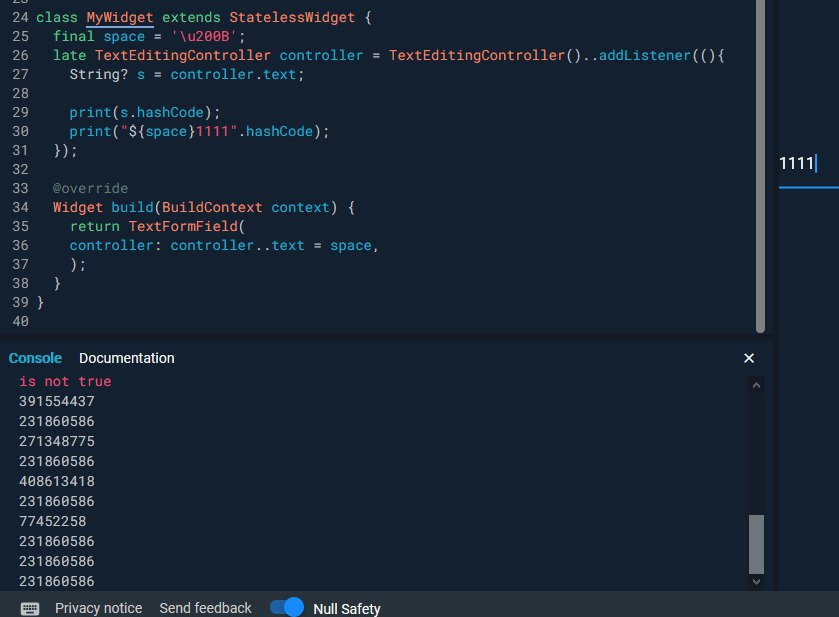This screenshot has width=839, height=617.
Task: Click 'String? s' declaration on line 27
Action: (107, 74)
